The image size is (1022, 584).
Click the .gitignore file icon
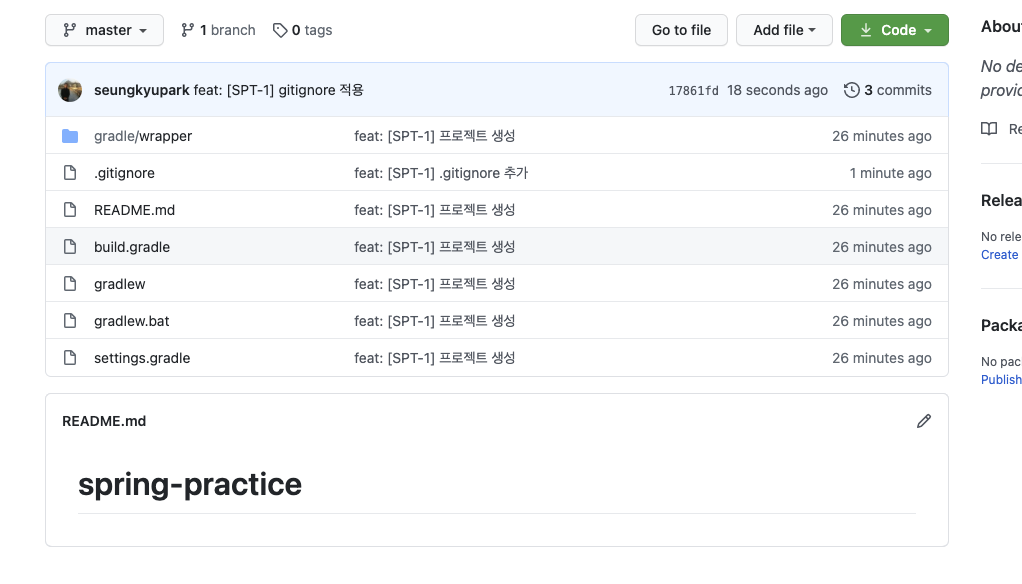tap(70, 173)
